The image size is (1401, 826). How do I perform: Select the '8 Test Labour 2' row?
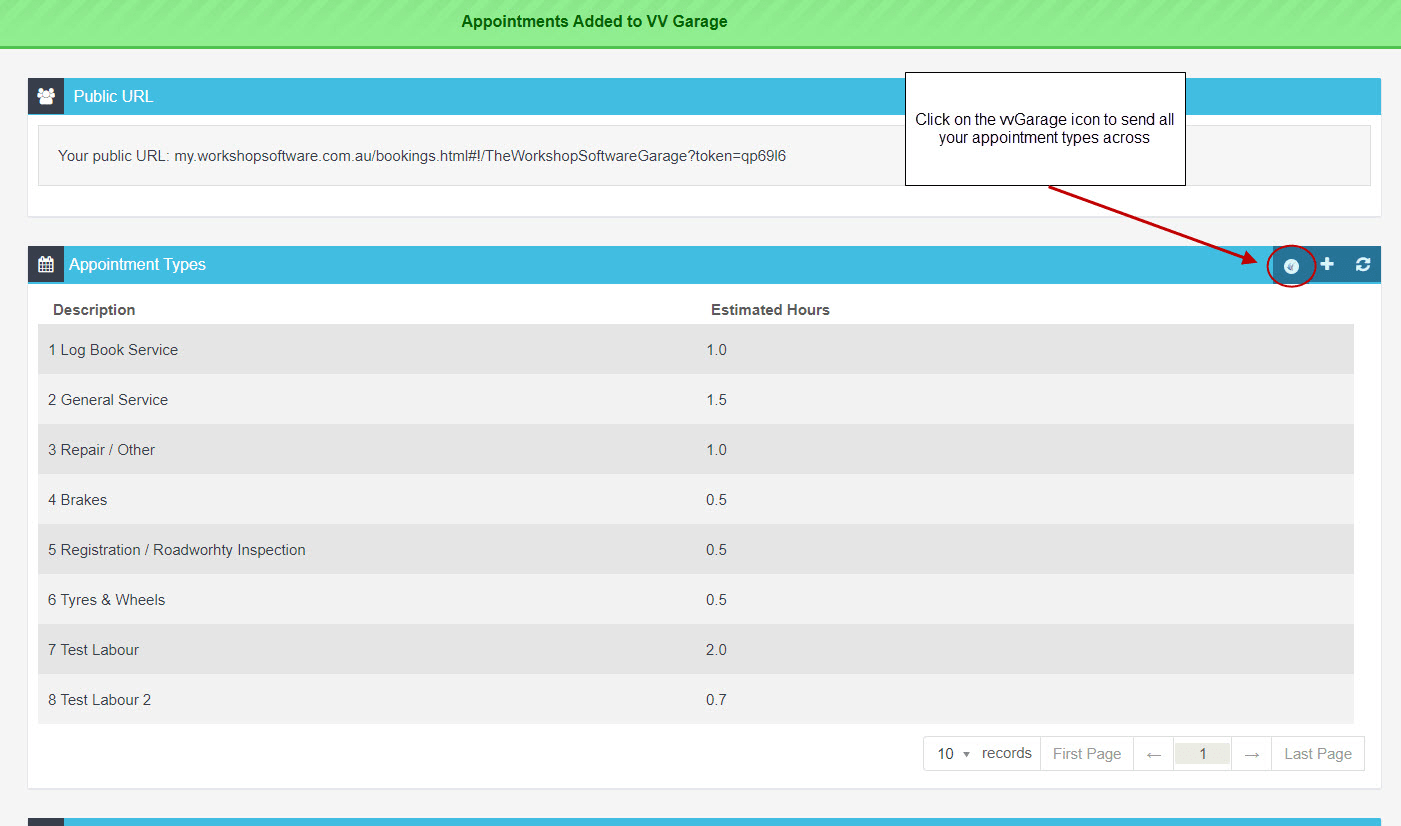click(x=696, y=699)
